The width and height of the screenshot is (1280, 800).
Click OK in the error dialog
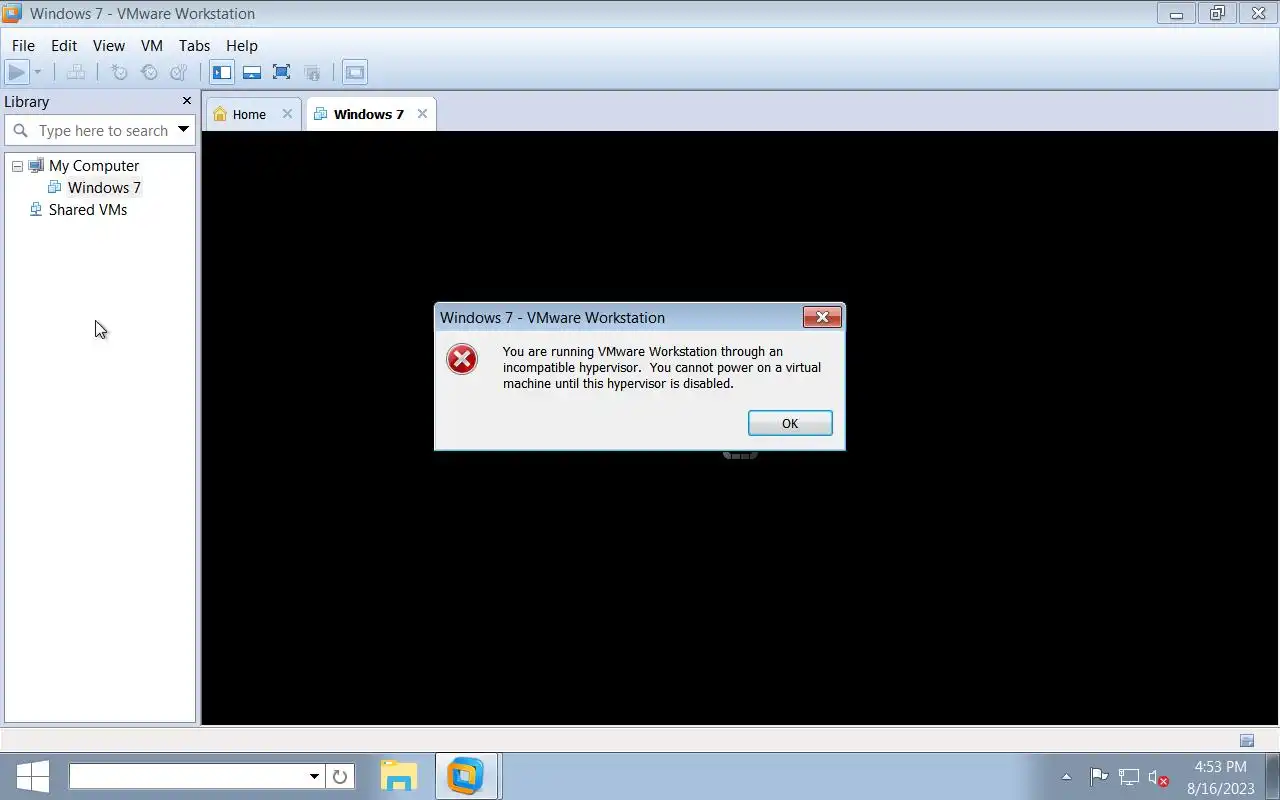(790, 423)
